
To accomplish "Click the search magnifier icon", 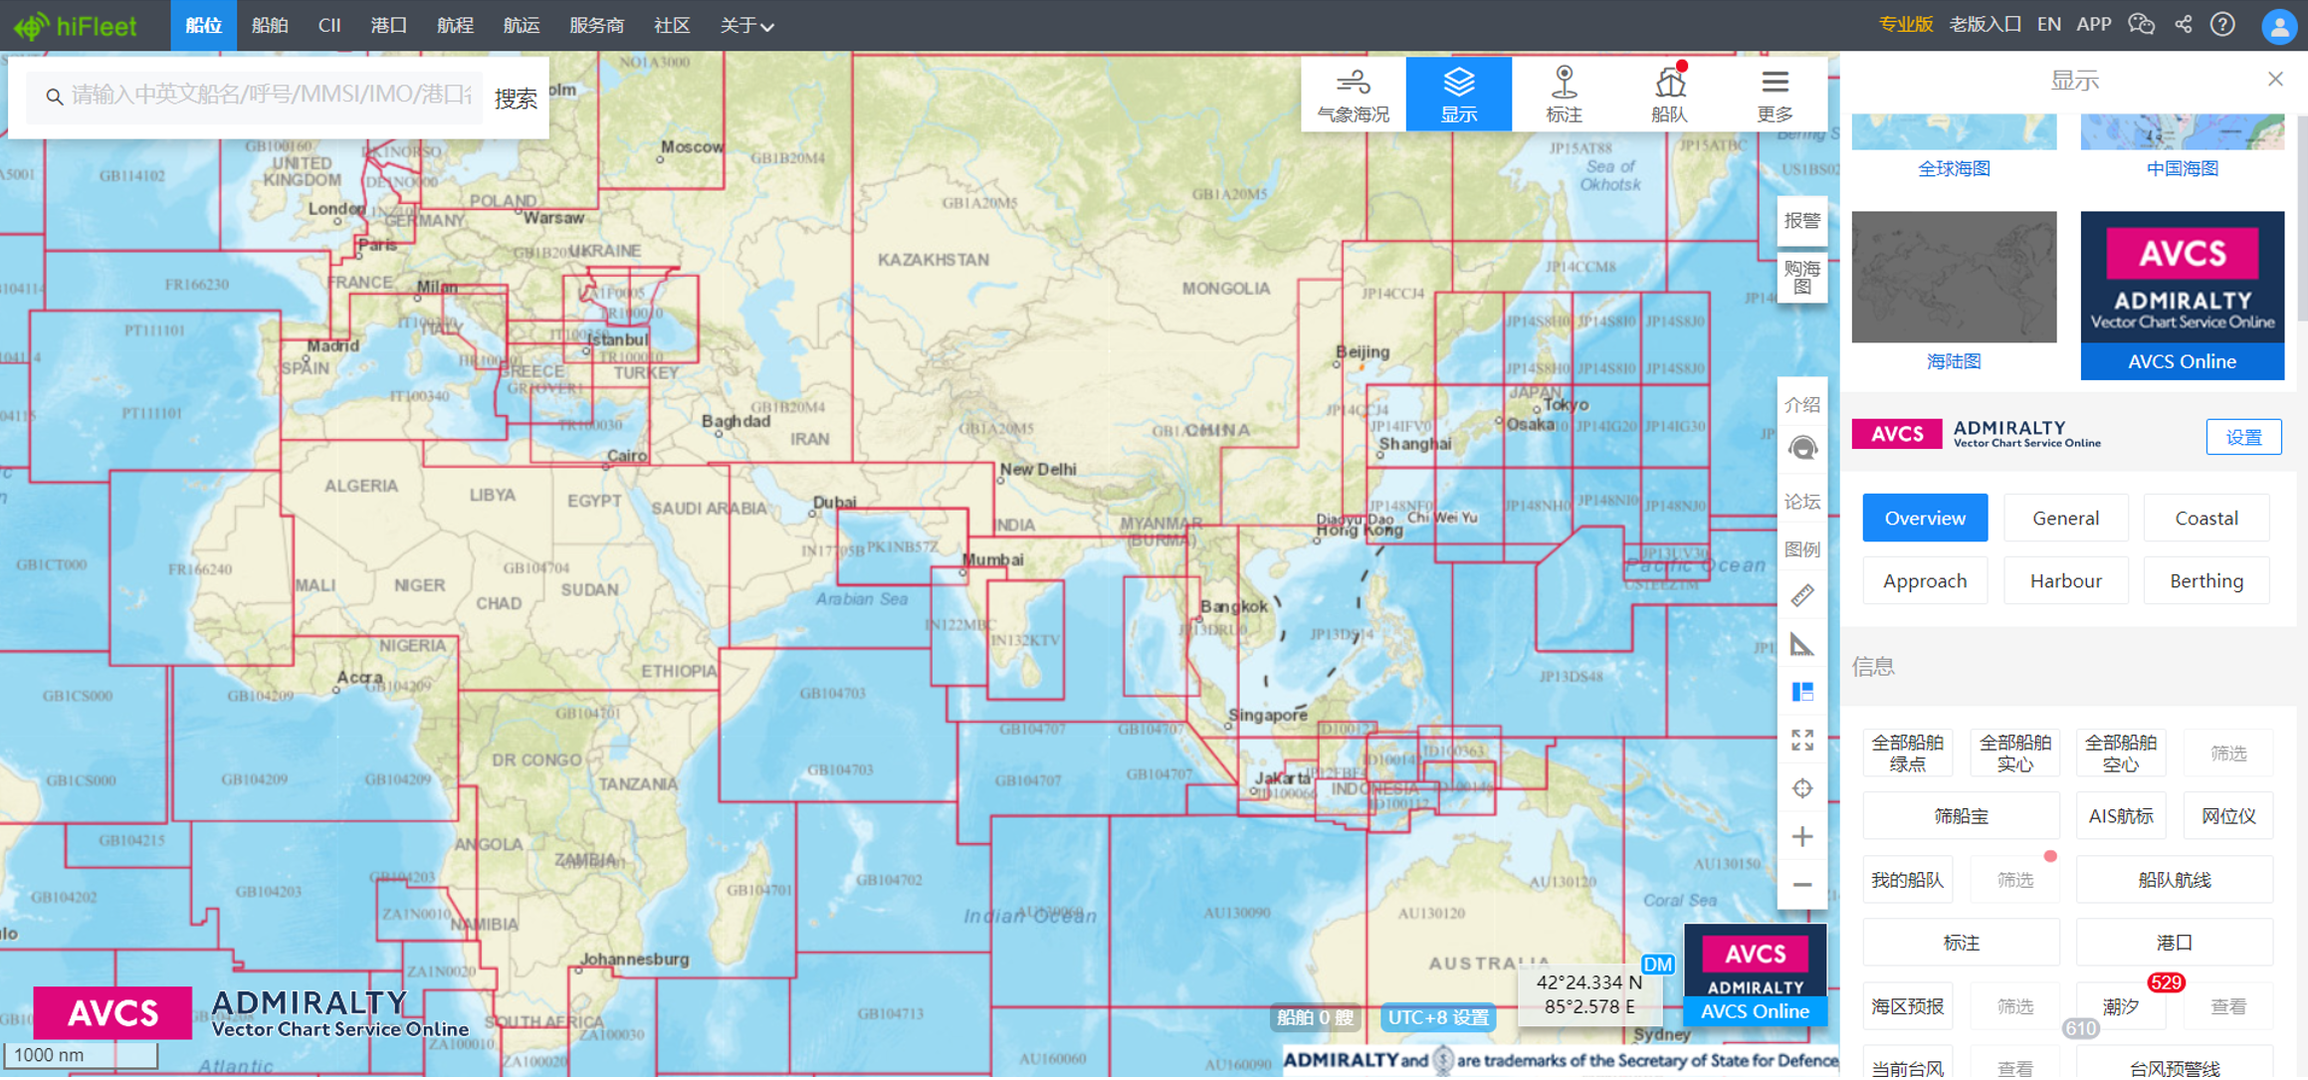I will (x=54, y=96).
